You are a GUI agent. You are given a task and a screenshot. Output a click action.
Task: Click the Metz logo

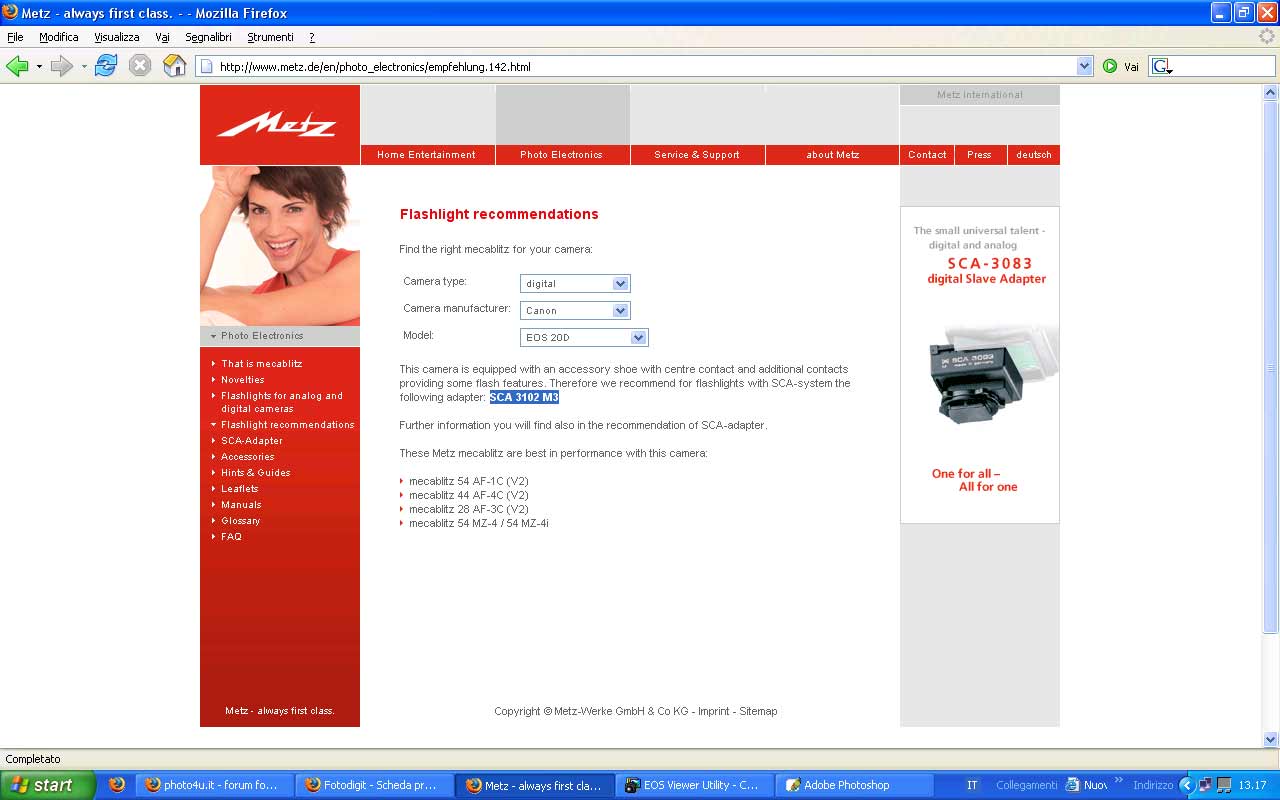point(279,125)
